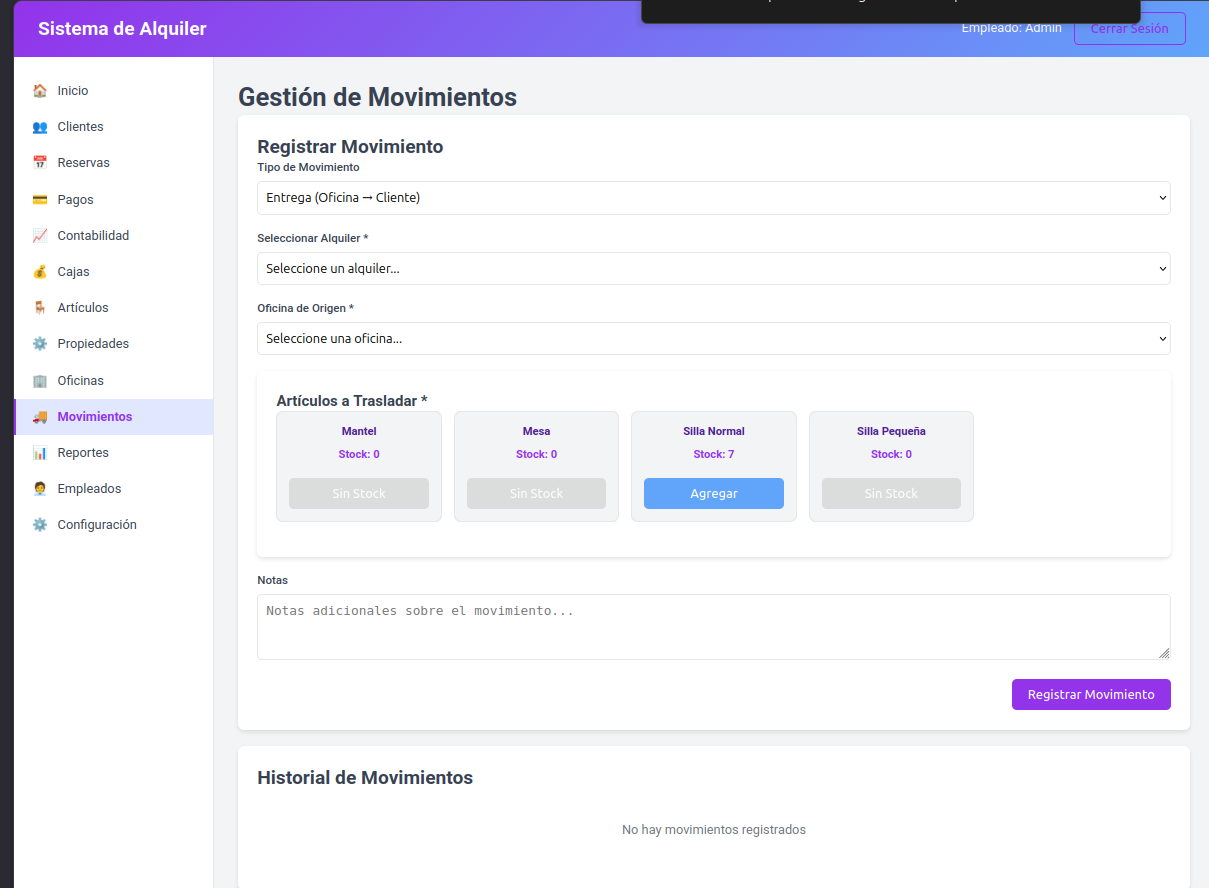1209x888 pixels.
Task: Click the money bag icon beside Cajas
Action: [x=40, y=272]
